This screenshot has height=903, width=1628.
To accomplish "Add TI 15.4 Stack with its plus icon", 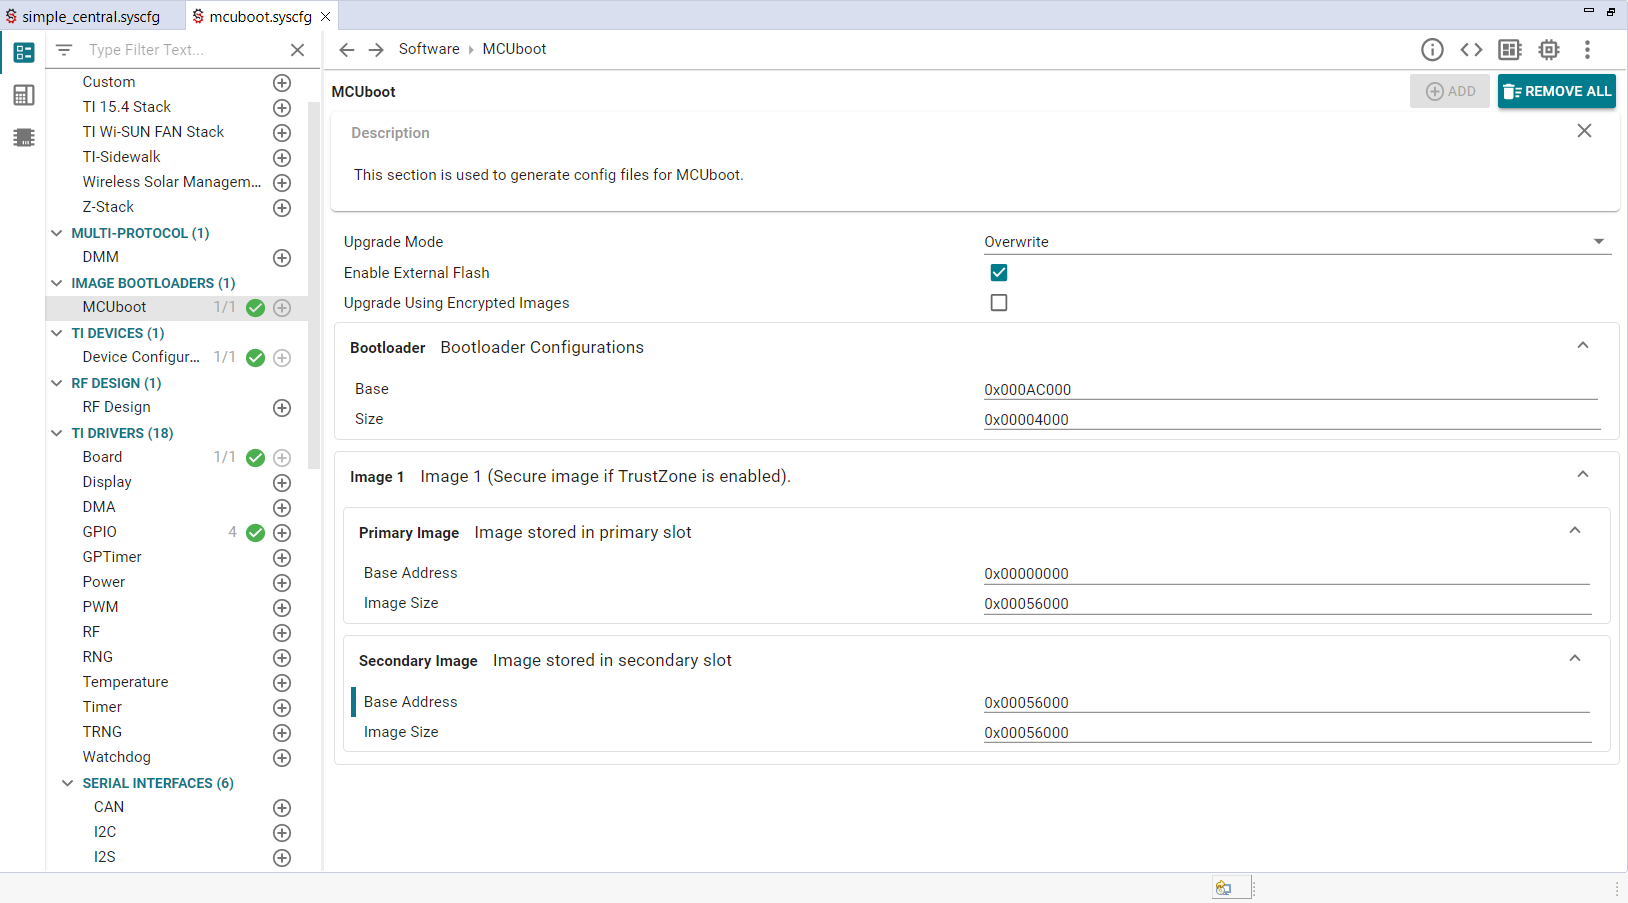I will [282, 108].
